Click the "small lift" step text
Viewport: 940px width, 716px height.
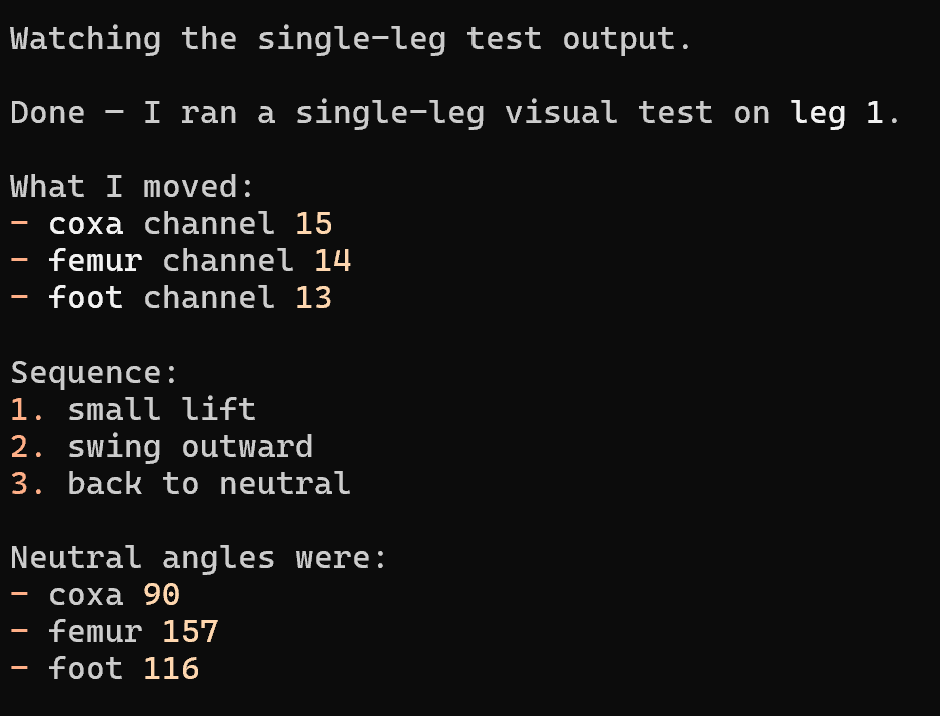pyautogui.click(x=161, y=410)
